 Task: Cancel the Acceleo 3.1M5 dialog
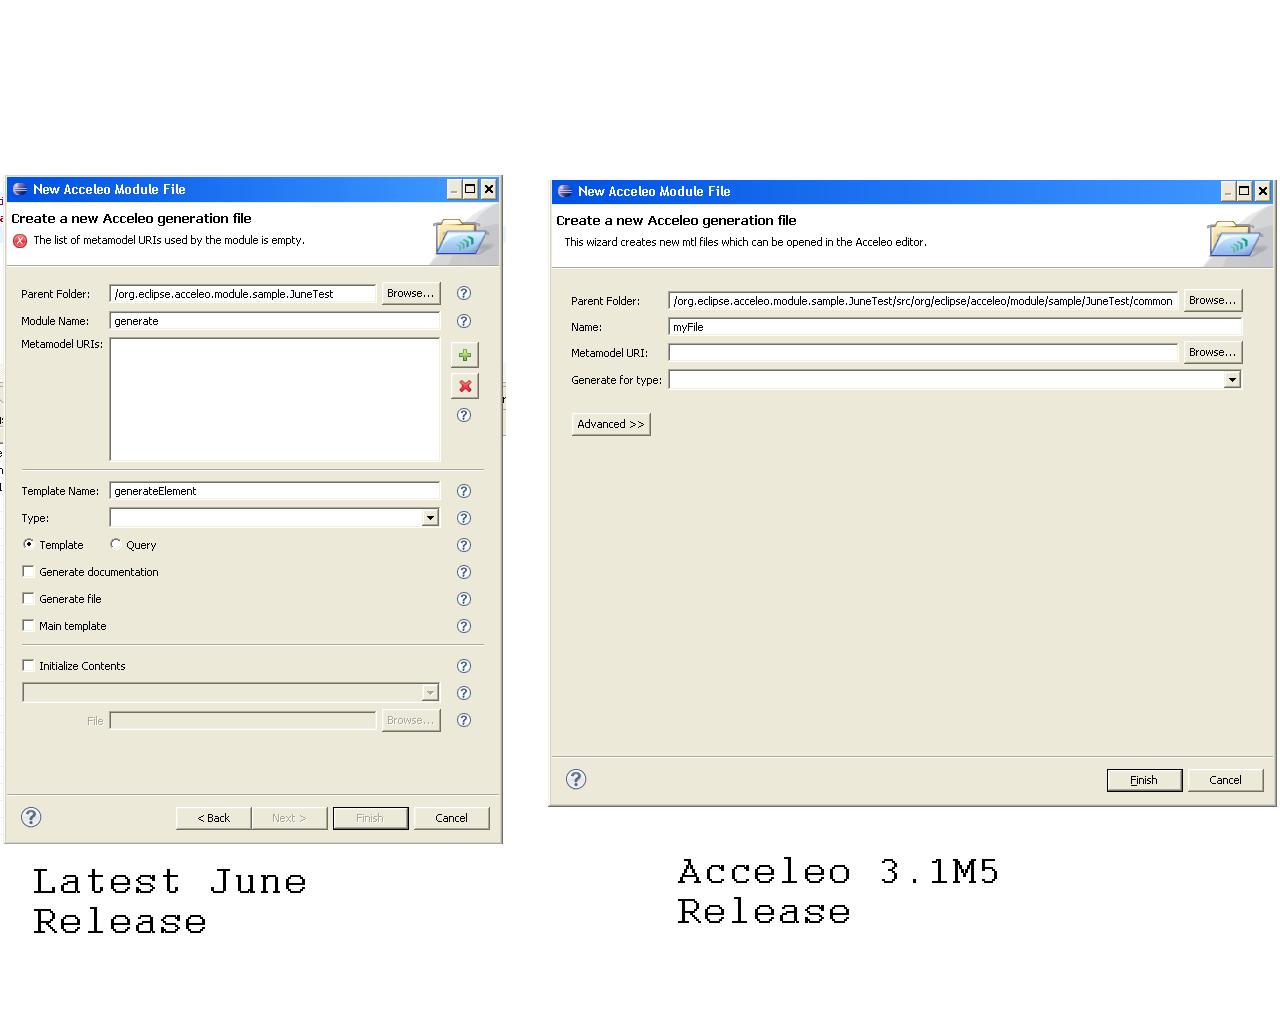point(1225,780)
